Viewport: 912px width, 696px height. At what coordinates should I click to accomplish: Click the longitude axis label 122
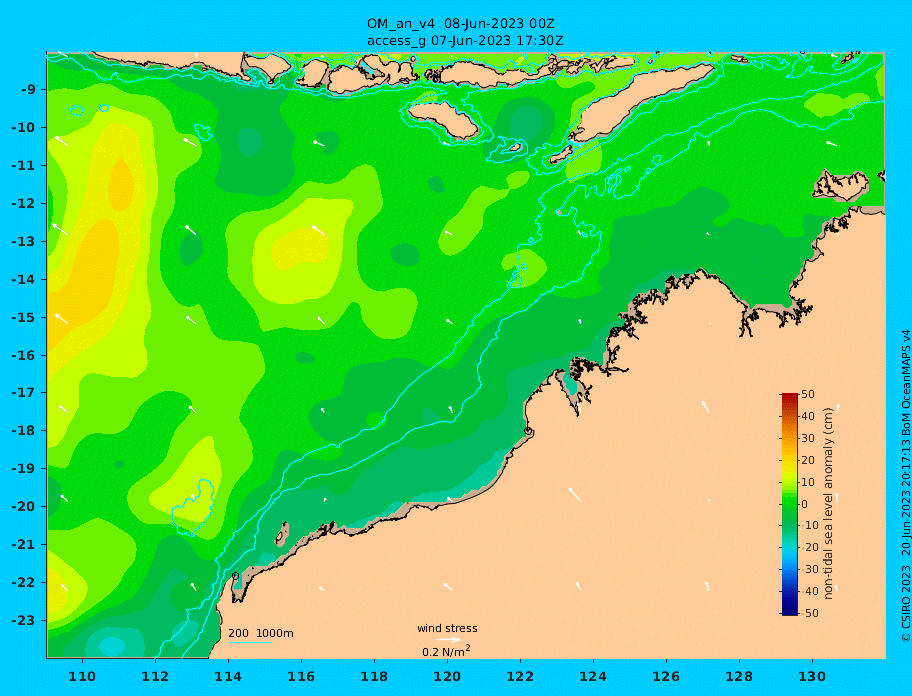click(x=520, y=677)
